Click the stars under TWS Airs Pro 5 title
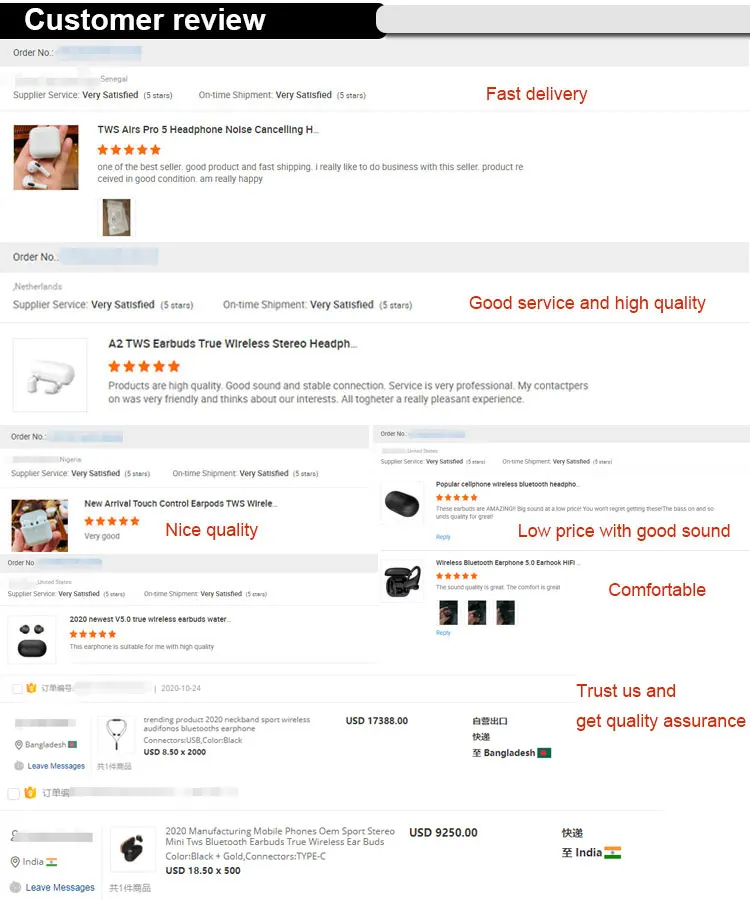750x900 pixels. (129, 150)
